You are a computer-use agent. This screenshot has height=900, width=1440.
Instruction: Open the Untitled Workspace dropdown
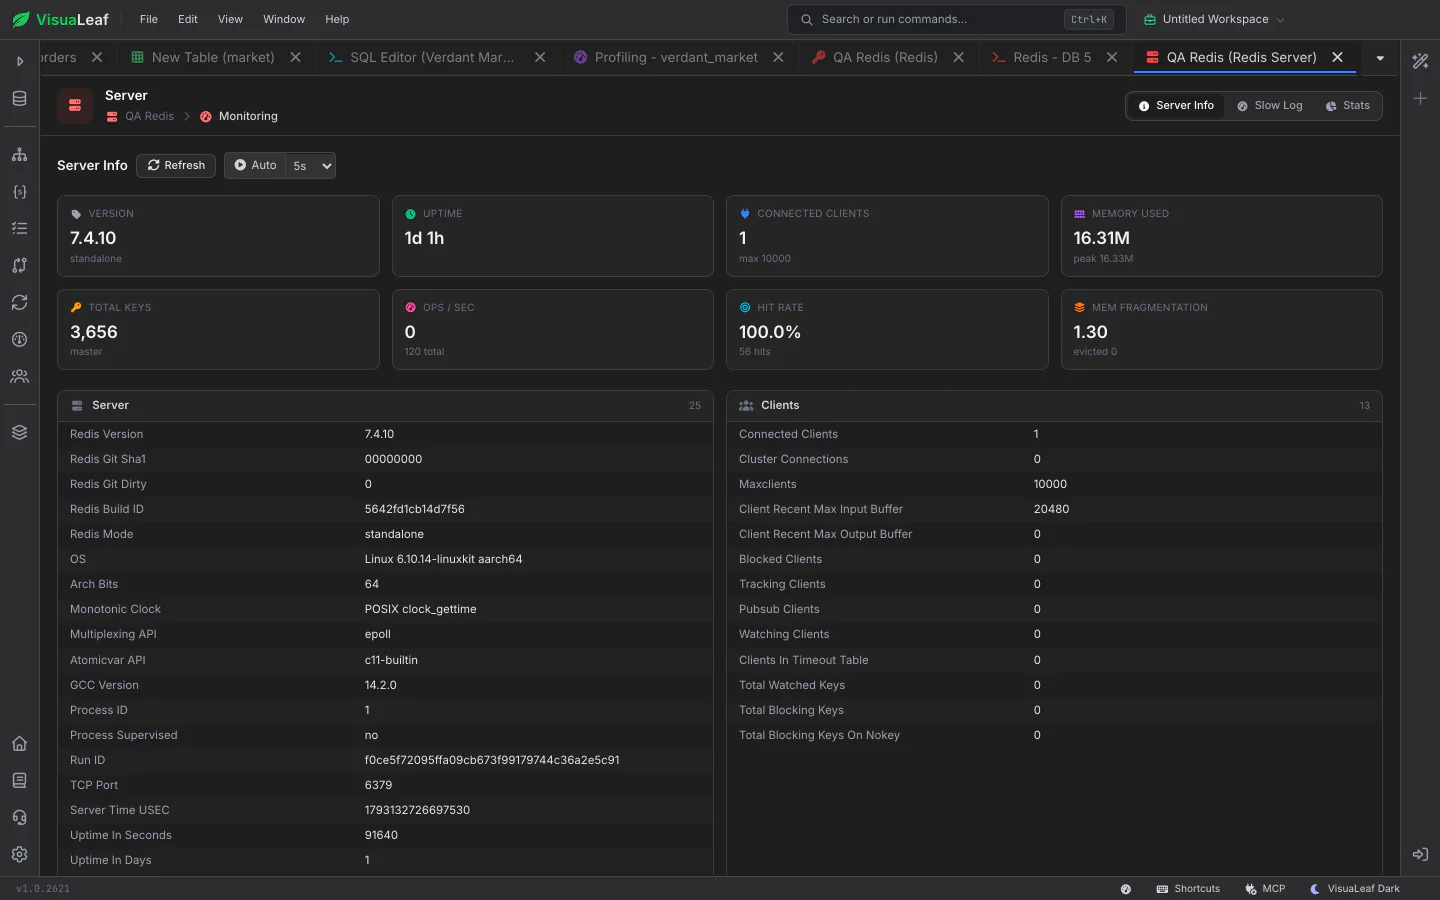[1213, 19]
